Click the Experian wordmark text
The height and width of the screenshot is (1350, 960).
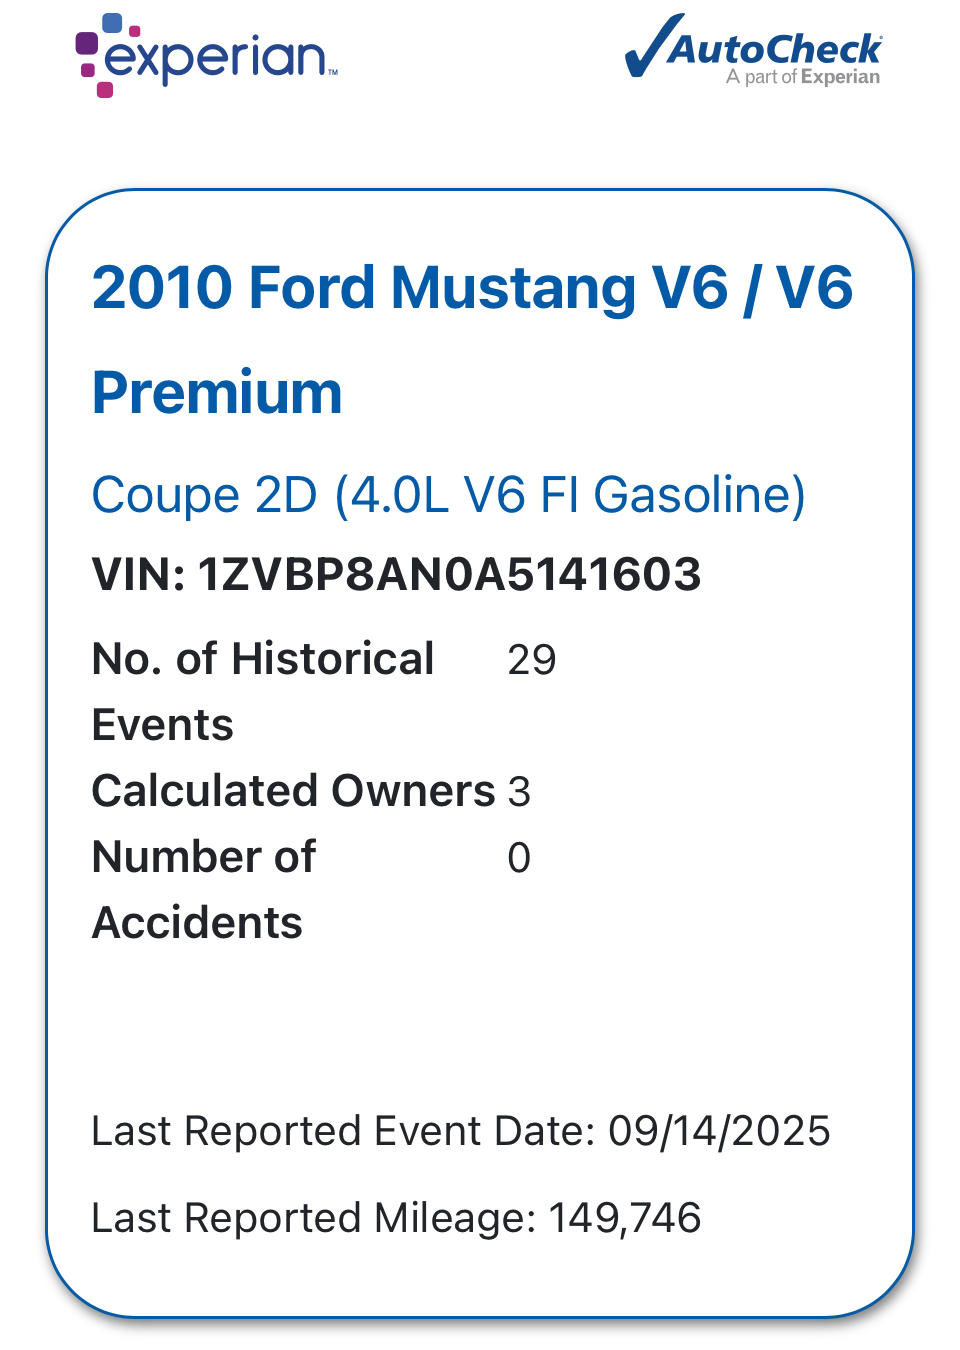pyautogui.click(x=215, y=58)
